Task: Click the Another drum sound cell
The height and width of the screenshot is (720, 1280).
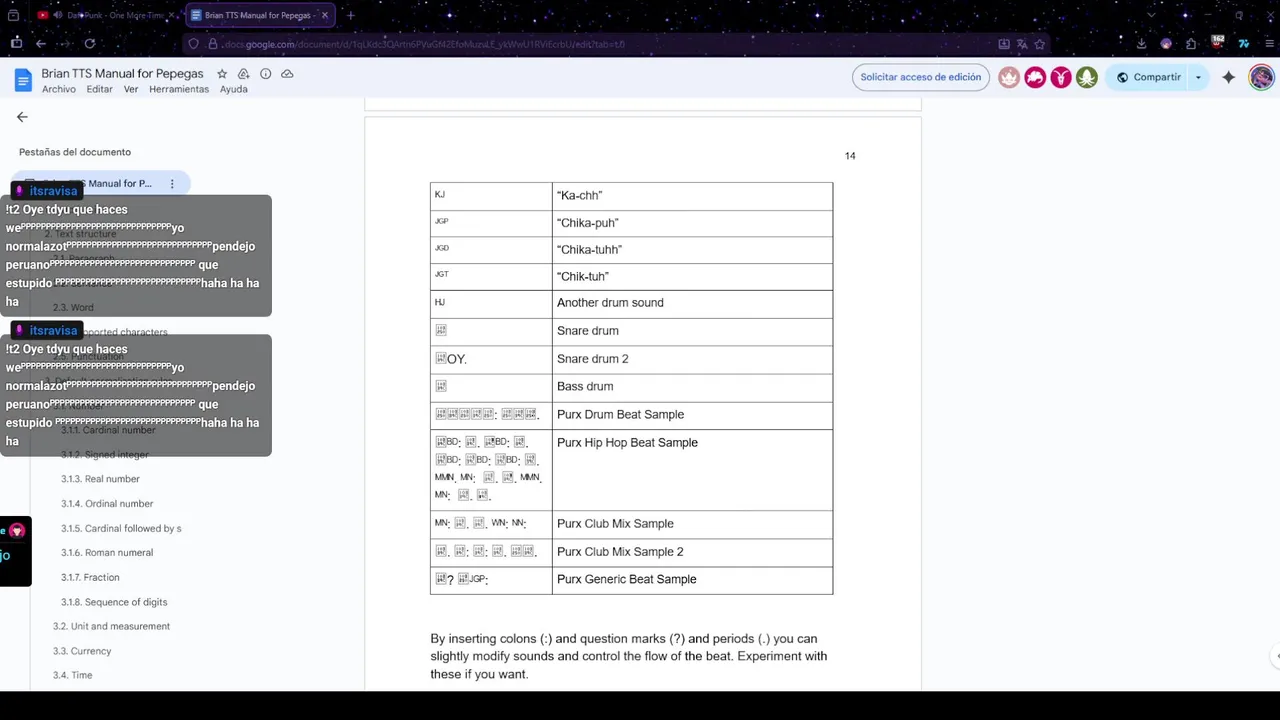Action: click(x=692, y=303)
